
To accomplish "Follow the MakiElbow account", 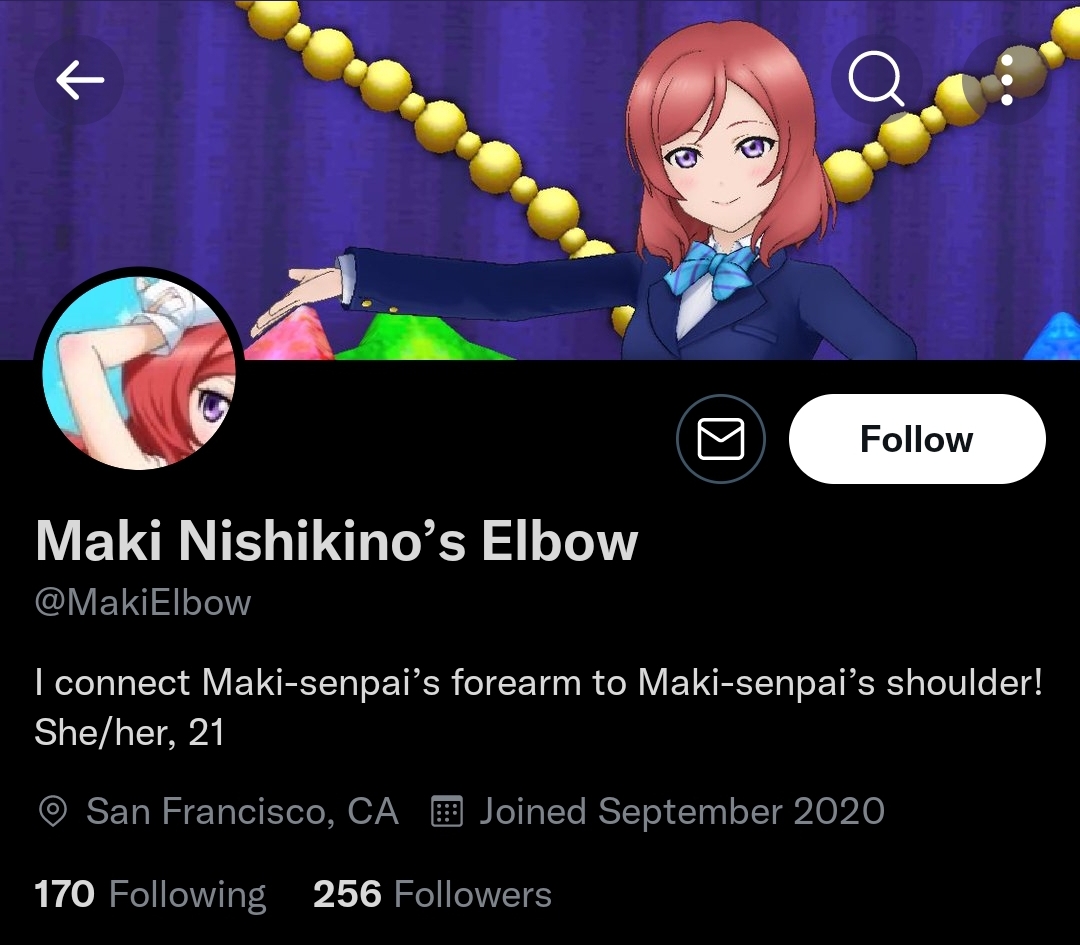I will pos(917,439).
